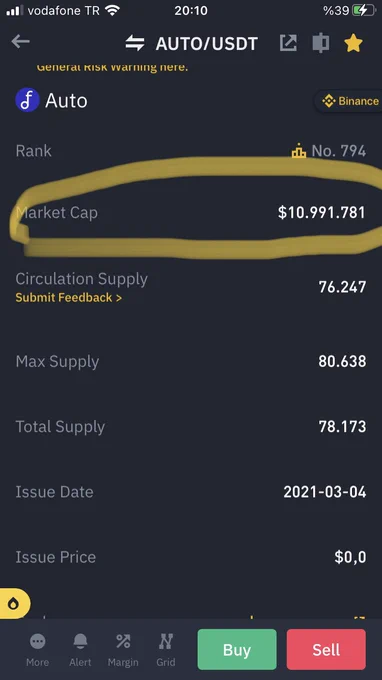The height and width of the screenshot is (680, 382).
Task: Tap the back arrow icon
Action: point(20,42)
